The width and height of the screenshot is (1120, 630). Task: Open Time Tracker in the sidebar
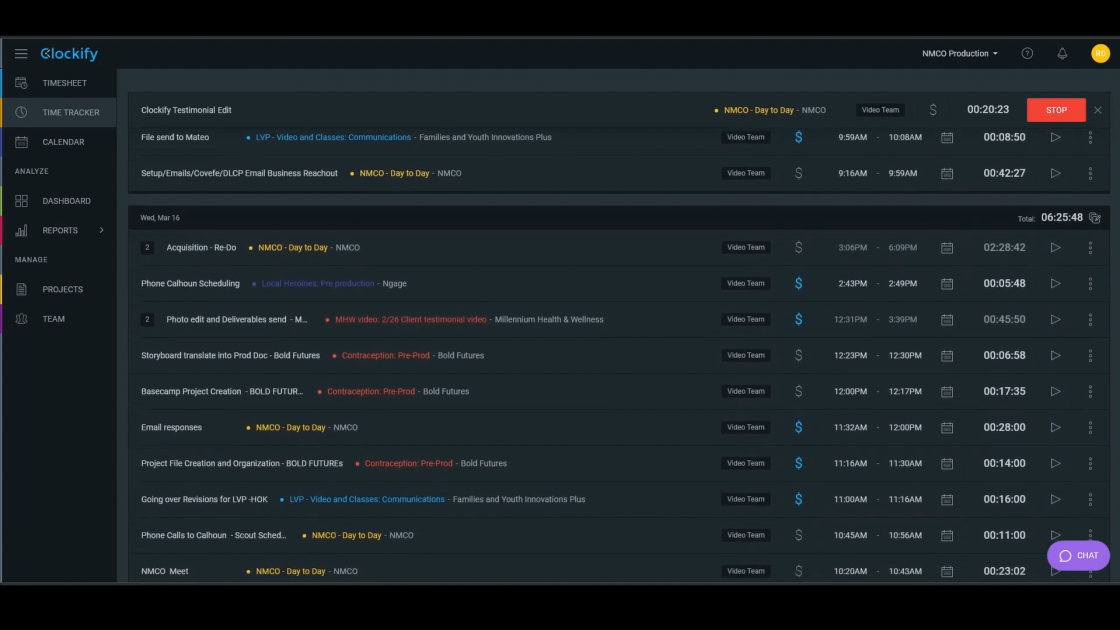click(x=59, y=112)
